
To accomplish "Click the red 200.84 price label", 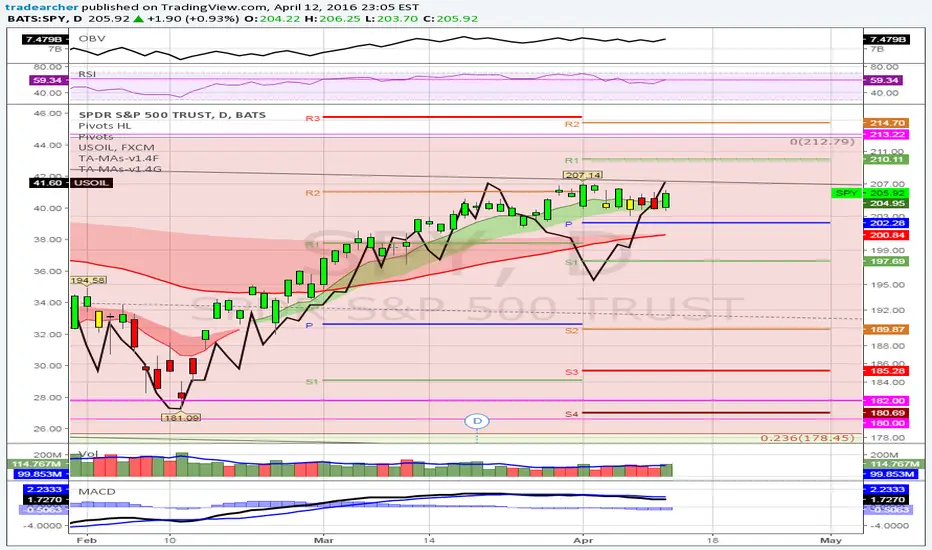I will click(x=887, y=235).
